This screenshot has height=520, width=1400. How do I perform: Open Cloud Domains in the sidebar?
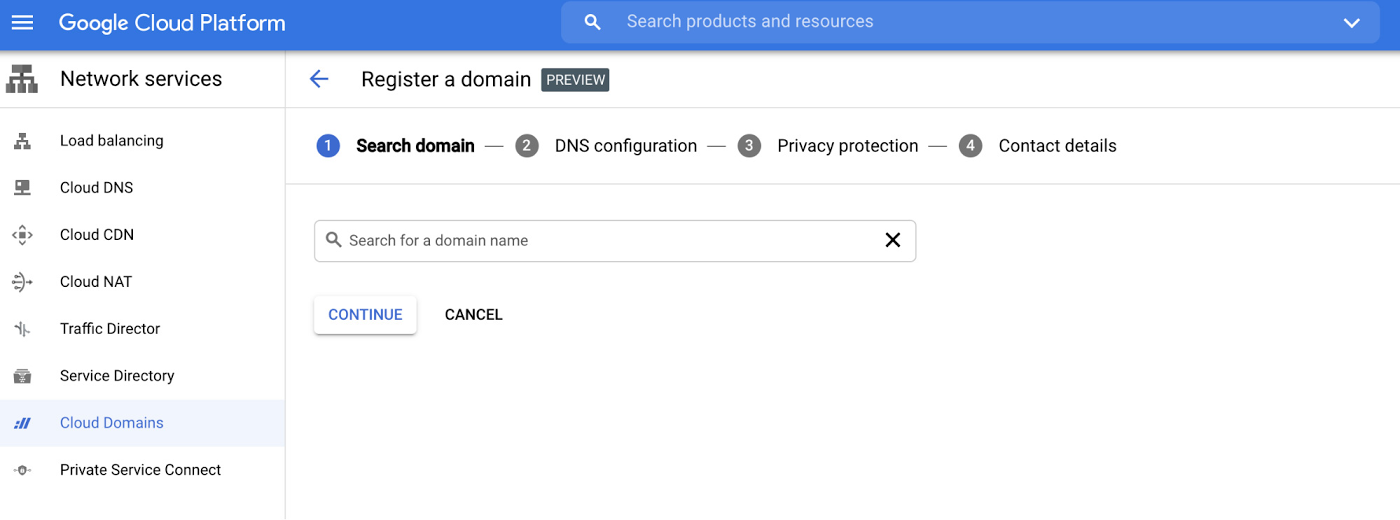(x=111, y=423)
